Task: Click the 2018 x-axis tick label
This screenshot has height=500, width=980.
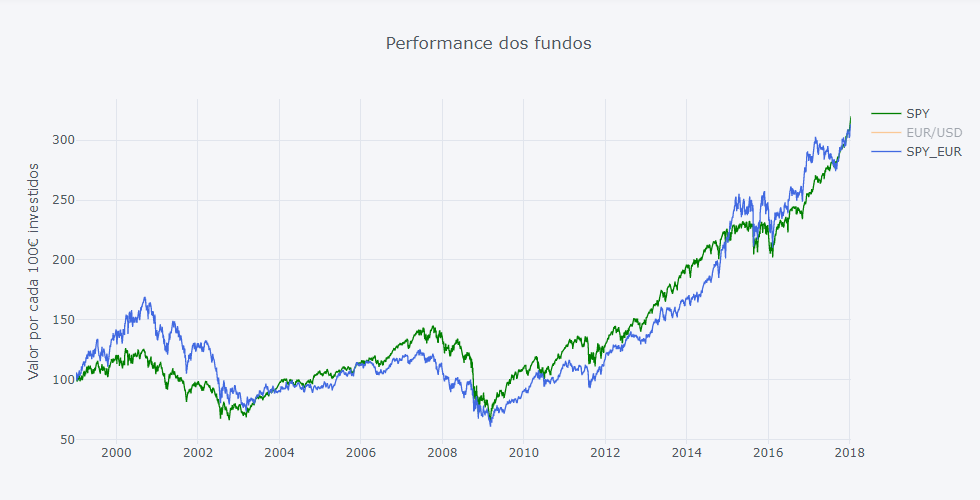Action: [849, 452]
